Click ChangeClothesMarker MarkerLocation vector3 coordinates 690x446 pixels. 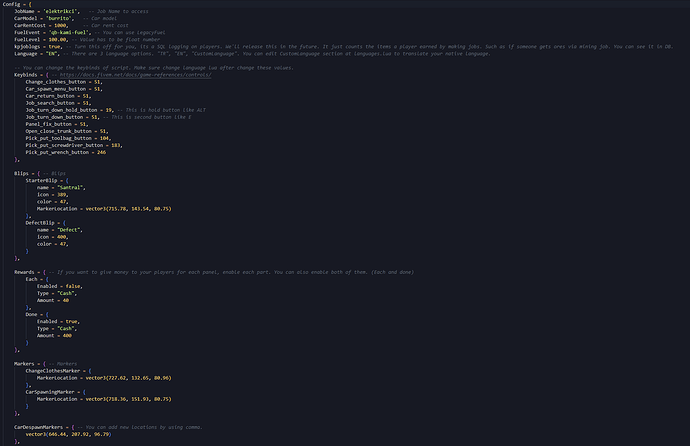(128, 378)
